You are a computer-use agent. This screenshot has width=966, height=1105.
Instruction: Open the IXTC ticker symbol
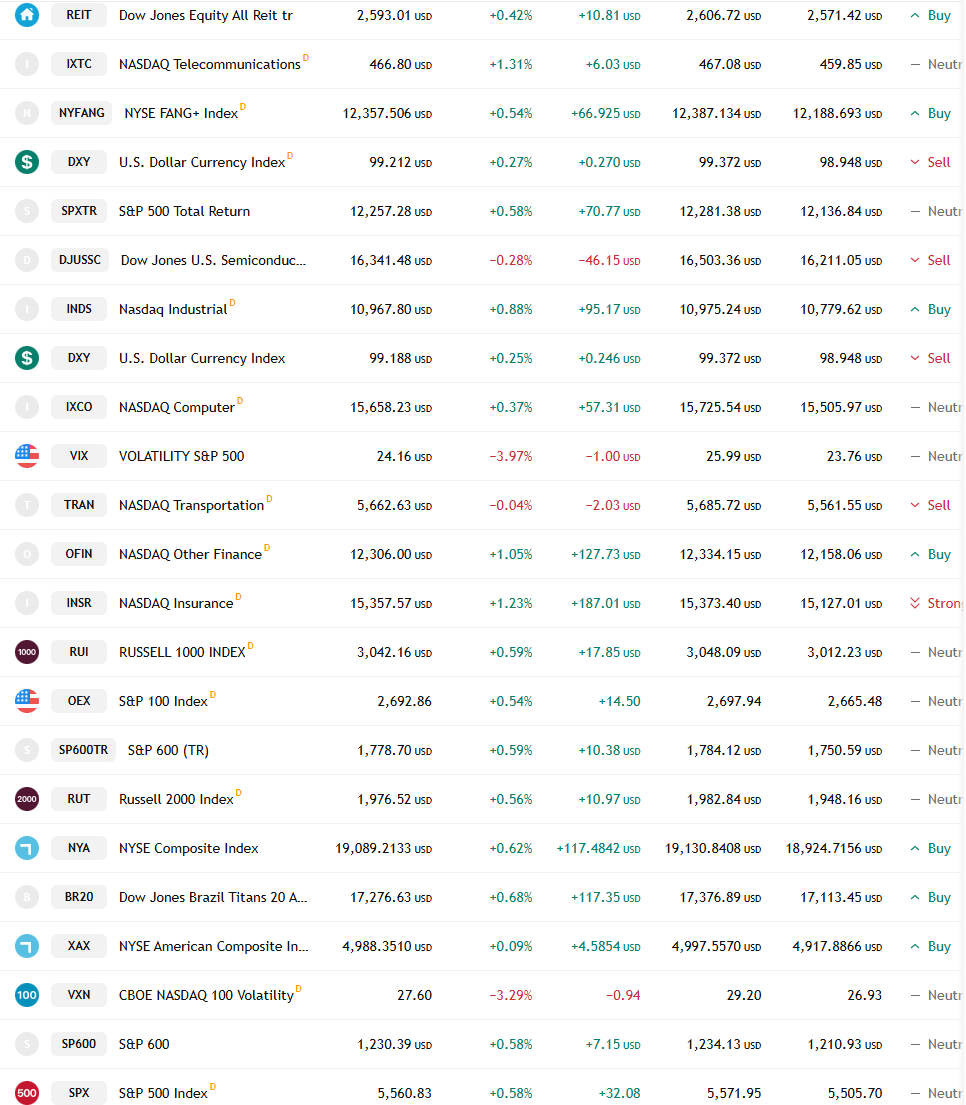pos(79,64)
